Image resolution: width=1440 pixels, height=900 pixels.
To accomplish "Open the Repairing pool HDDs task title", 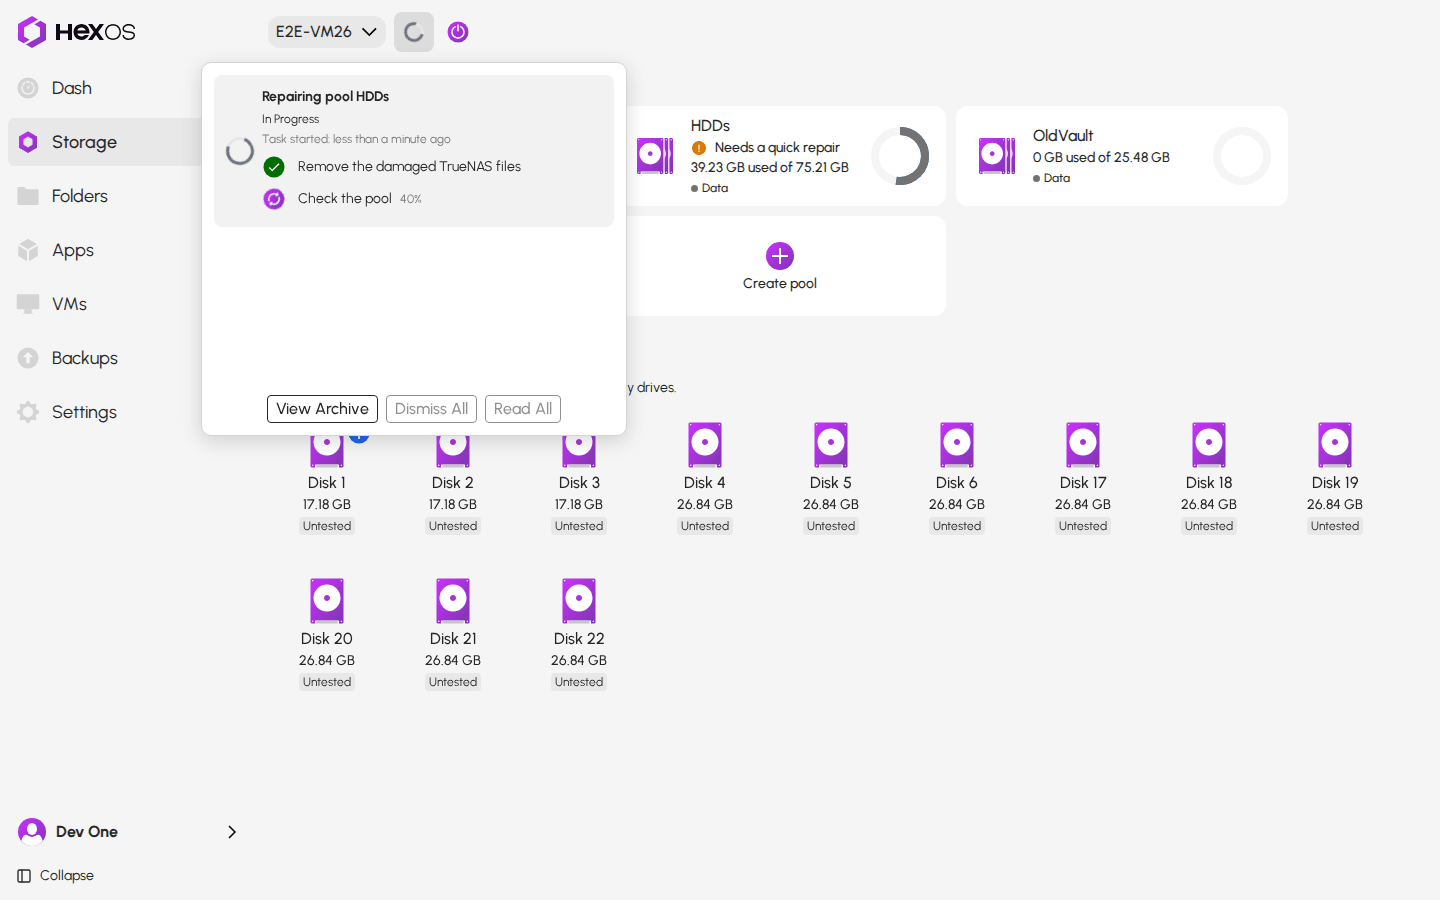I will pyautogui.click(x=325, y=97).
